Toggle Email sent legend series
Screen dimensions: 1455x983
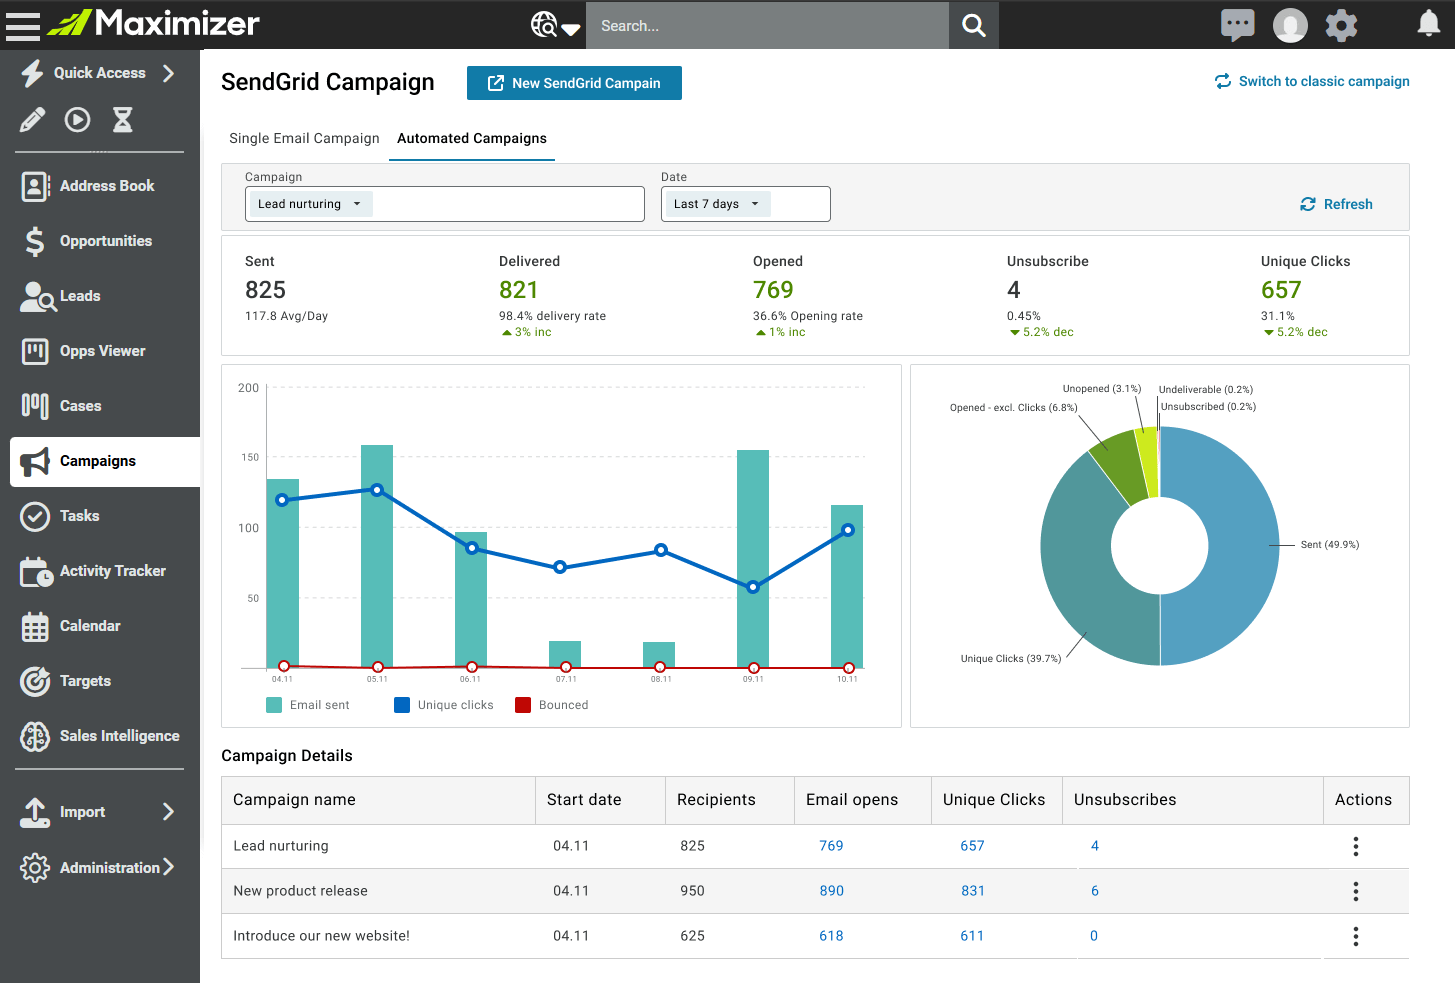click(308, 705)
